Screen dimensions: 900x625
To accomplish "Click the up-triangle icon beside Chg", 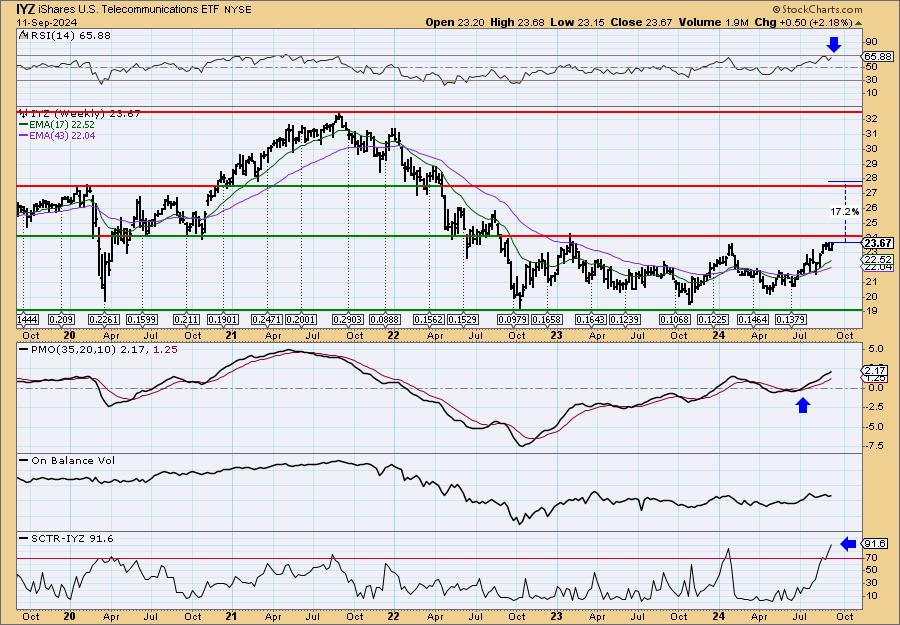I will coord(859,23).
